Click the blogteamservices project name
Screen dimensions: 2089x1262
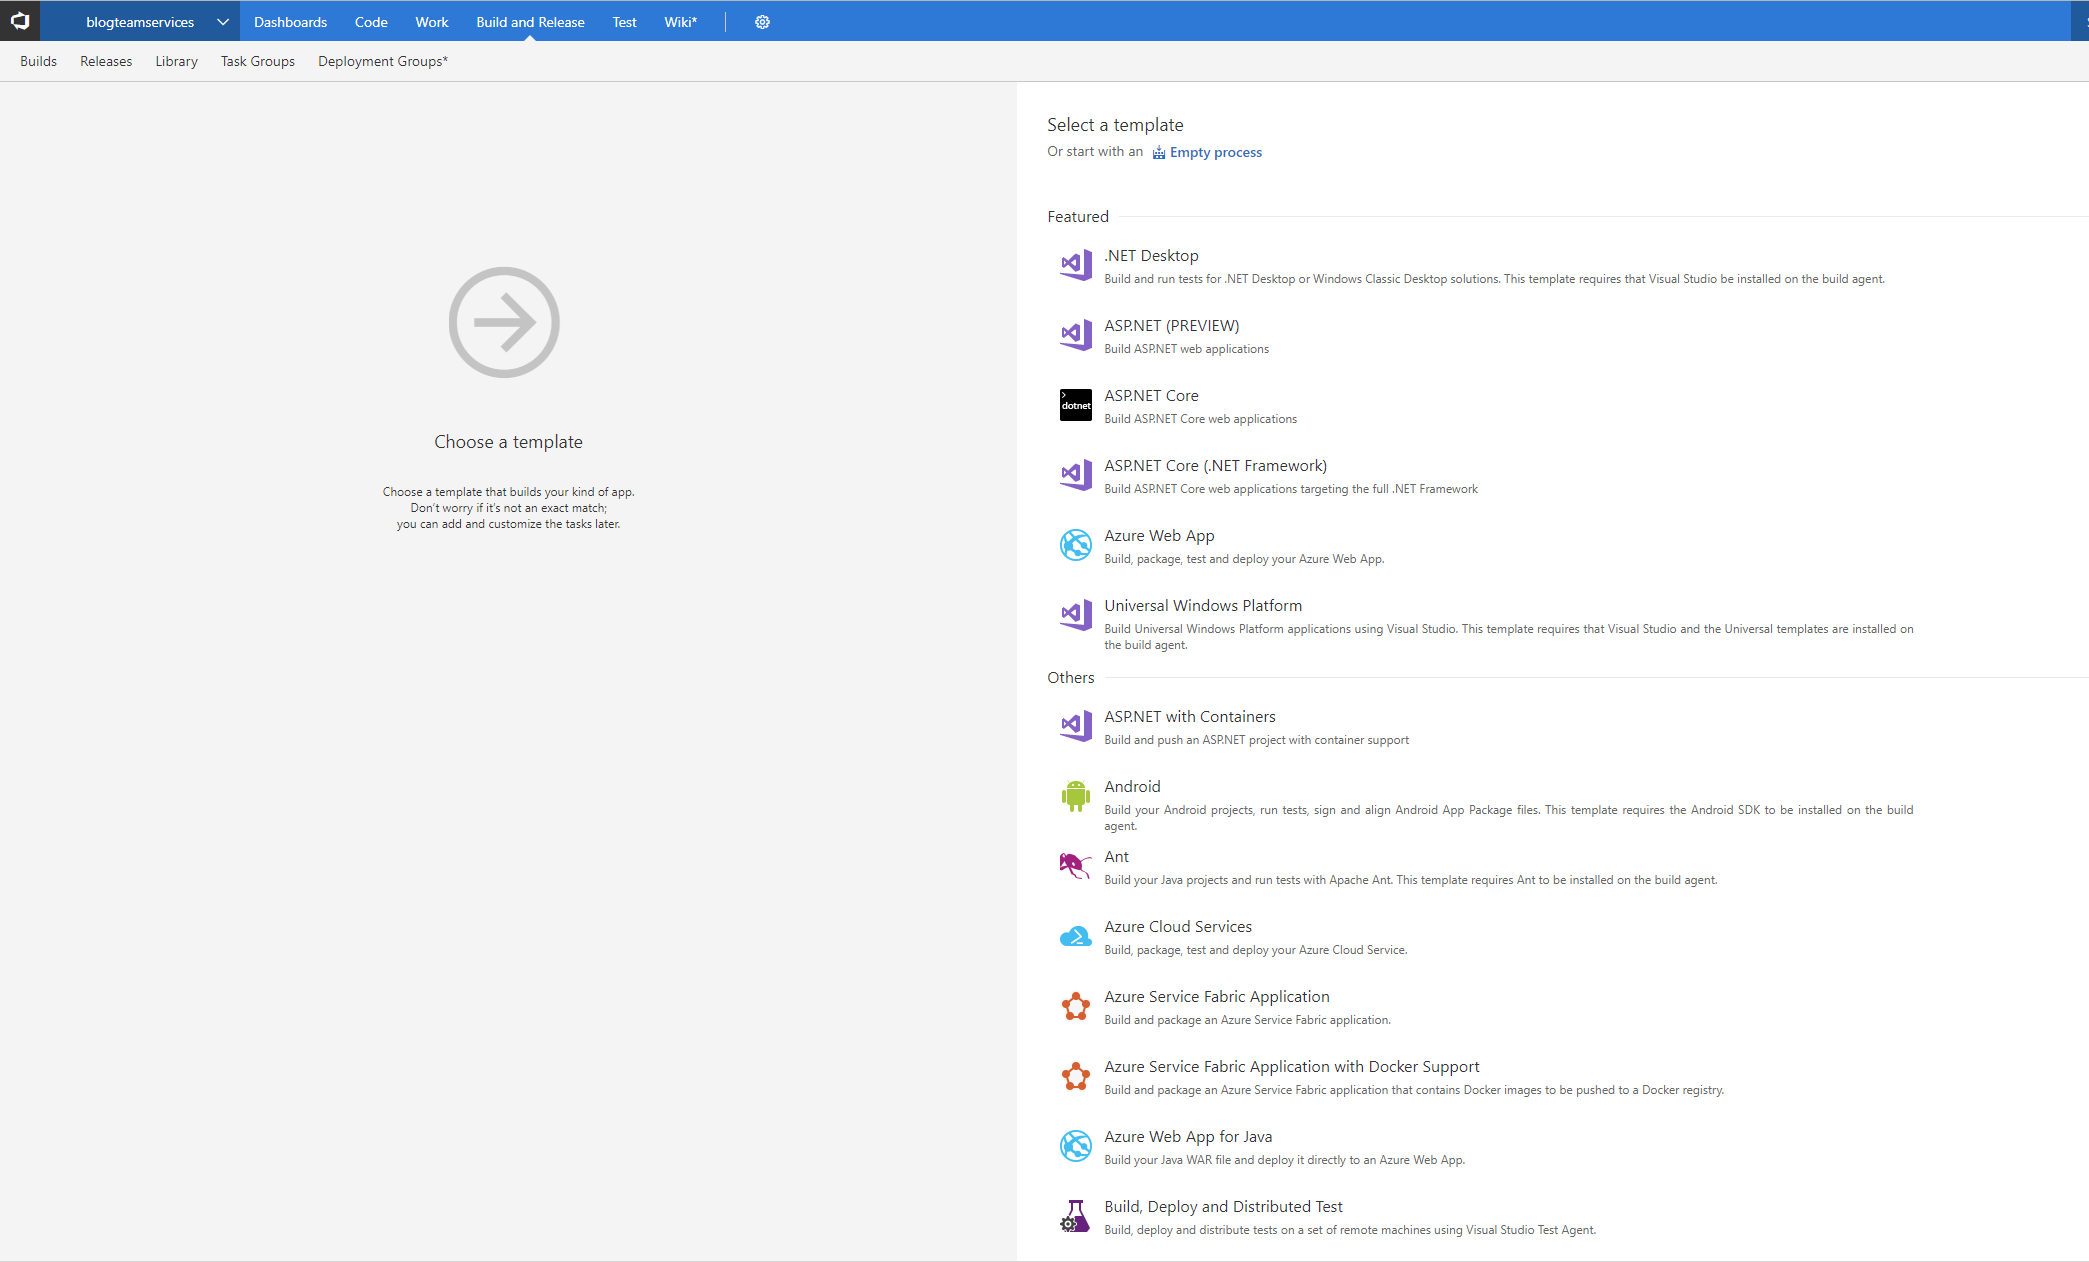tap(140, 22)
